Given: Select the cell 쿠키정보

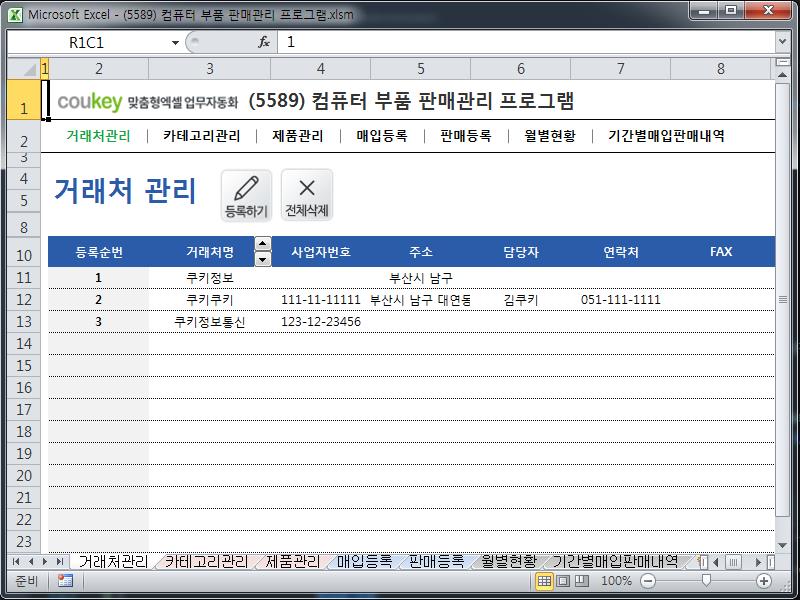Looking at the screenshot, I should [210, 278].
